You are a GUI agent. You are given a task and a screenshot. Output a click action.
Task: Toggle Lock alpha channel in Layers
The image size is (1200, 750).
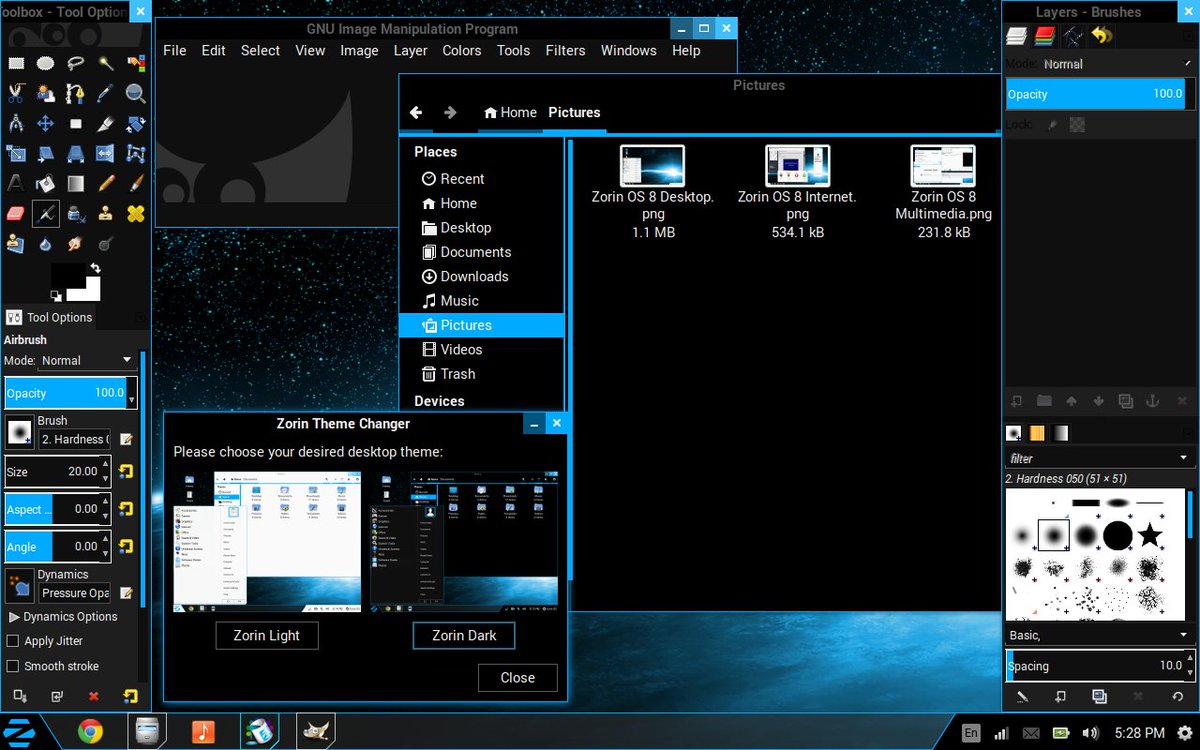click(x=1077, y=125)
